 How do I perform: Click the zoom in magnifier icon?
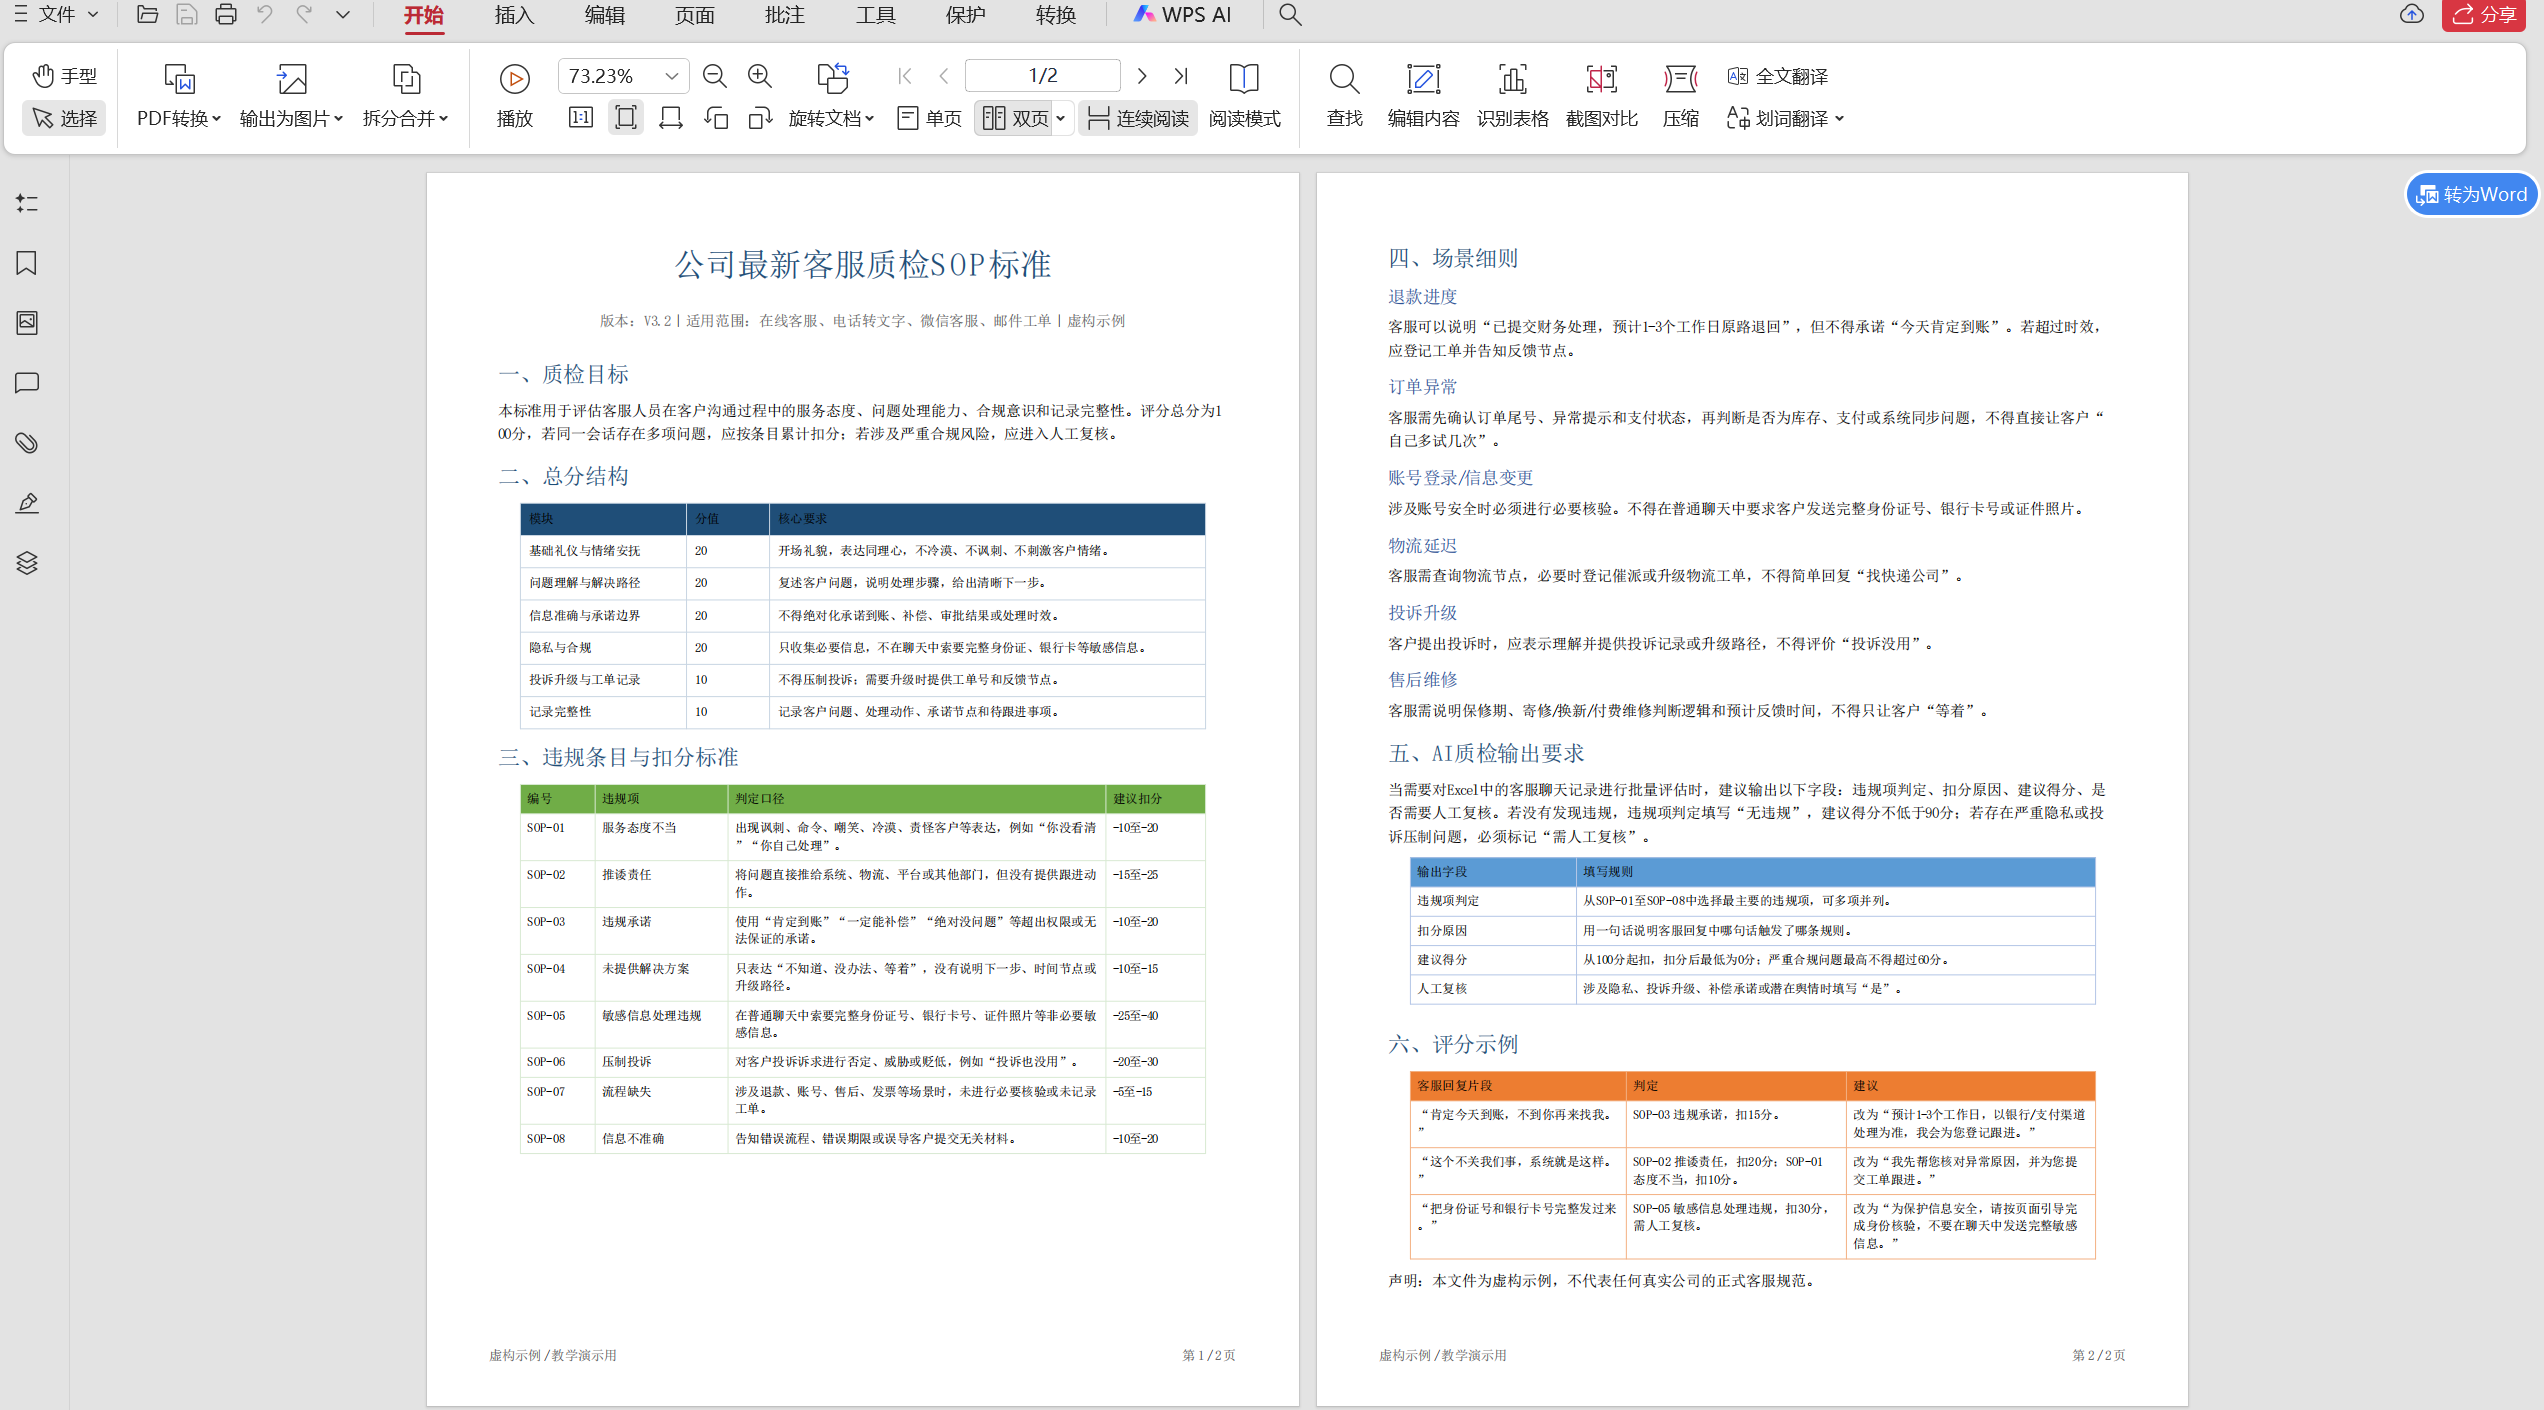pos(760,76)
